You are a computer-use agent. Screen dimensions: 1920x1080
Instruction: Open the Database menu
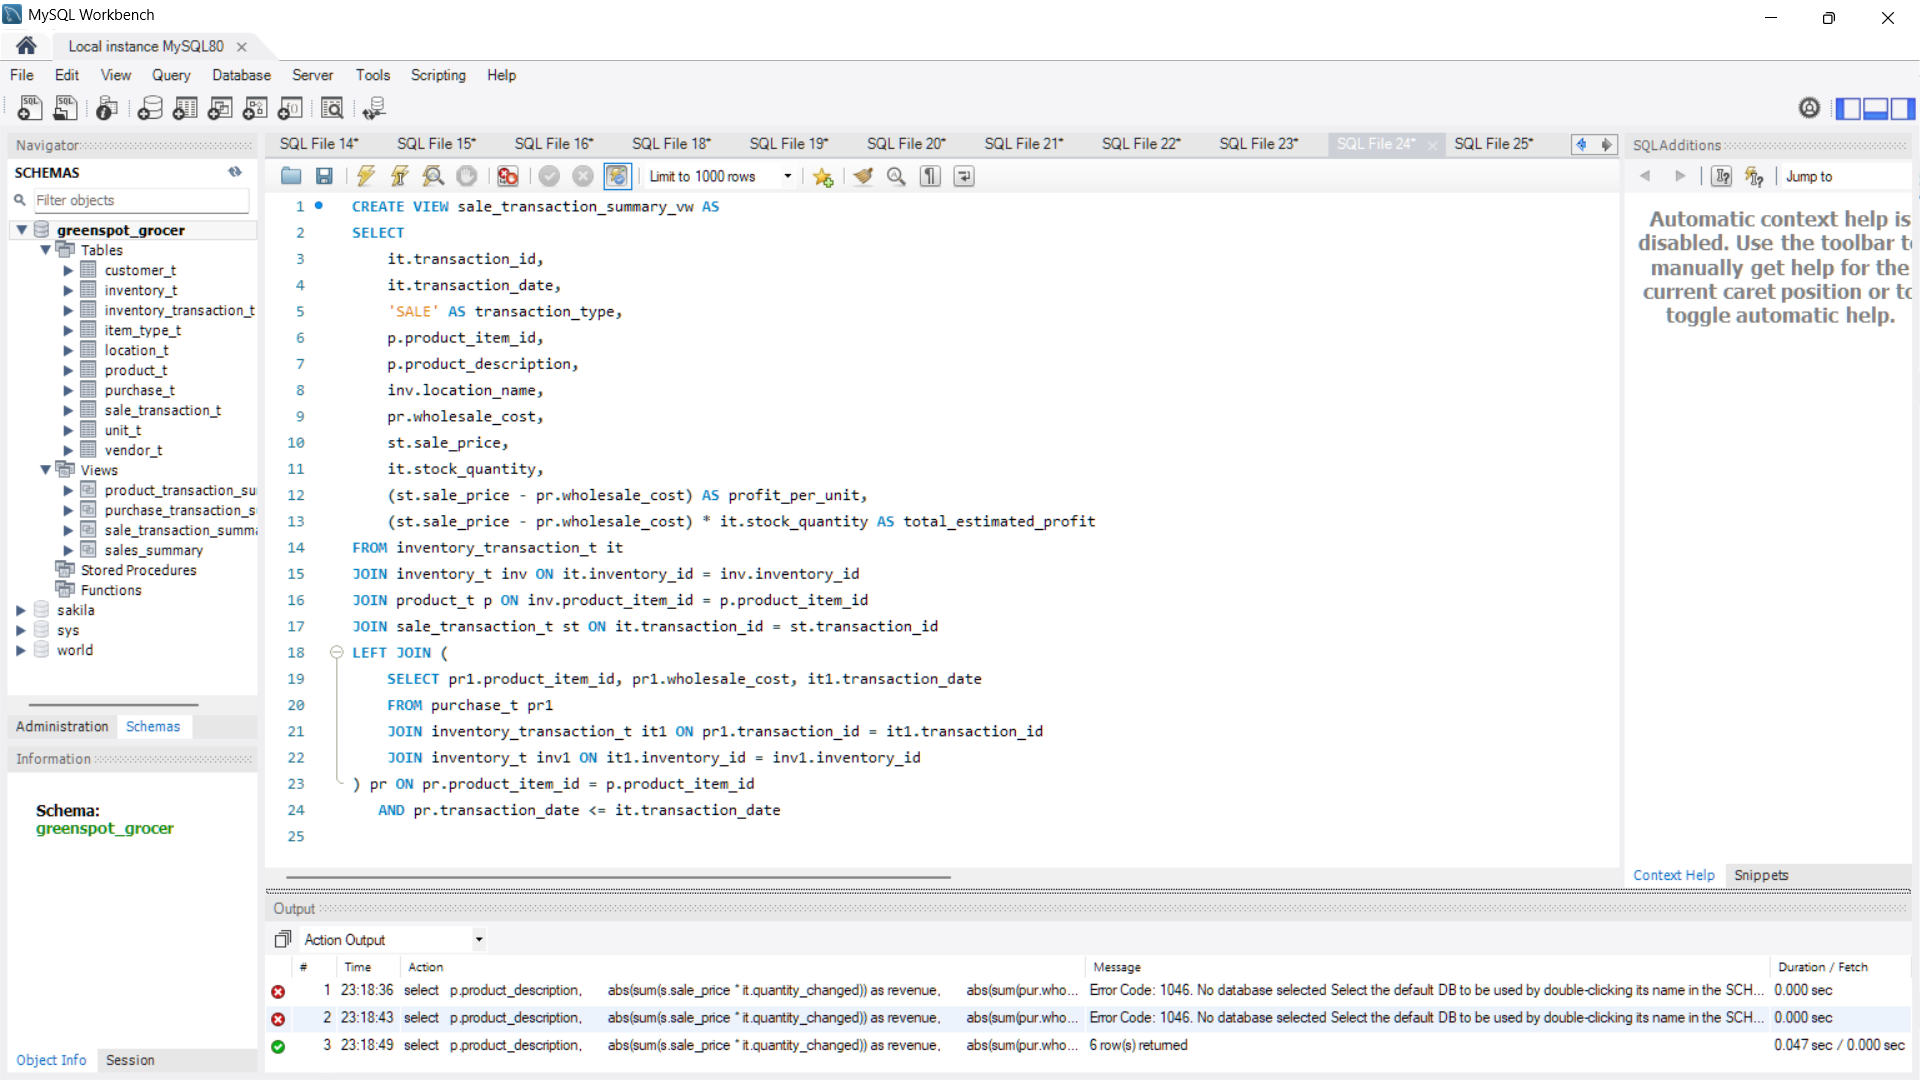[241, 75]
